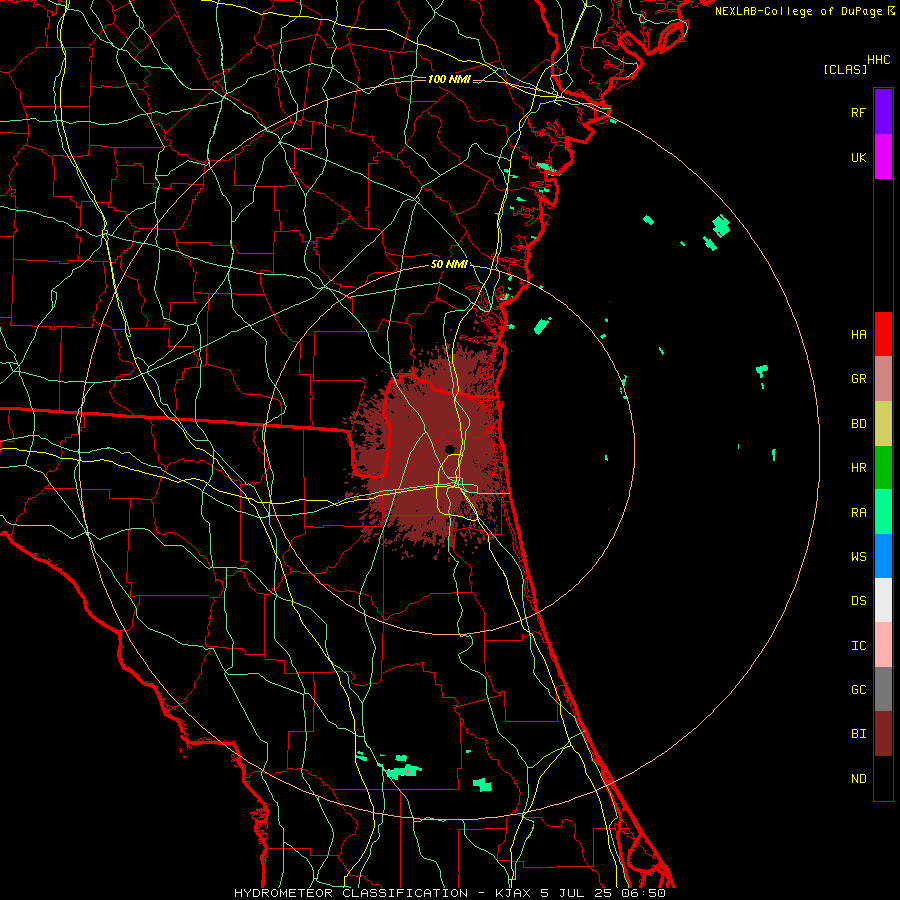Click the HHC product code text

(x=879, y=60)
